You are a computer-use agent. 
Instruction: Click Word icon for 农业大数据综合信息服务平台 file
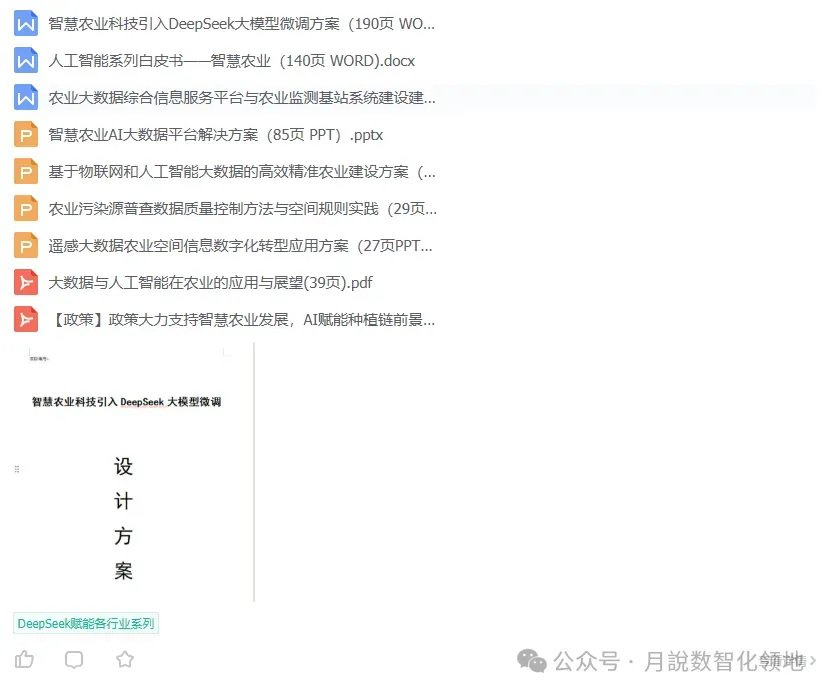(x=25, y=97)
